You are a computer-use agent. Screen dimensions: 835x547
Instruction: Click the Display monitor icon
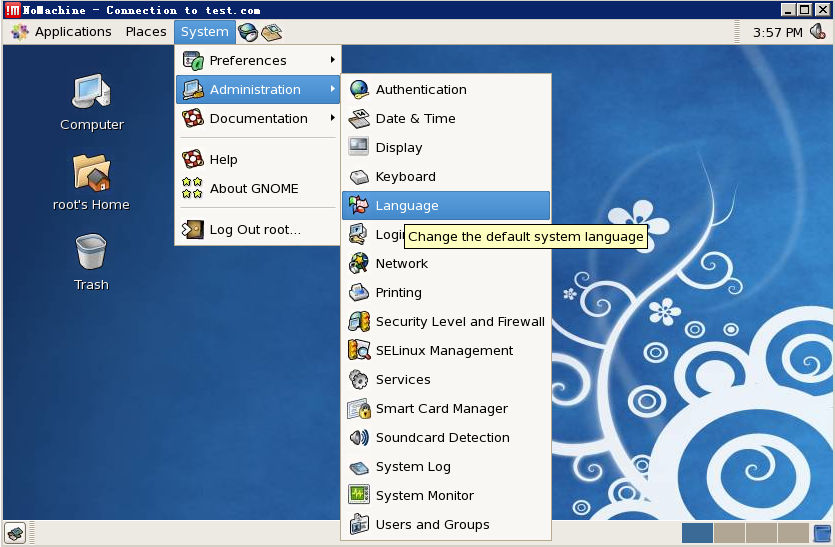click(x=358, y=147)
